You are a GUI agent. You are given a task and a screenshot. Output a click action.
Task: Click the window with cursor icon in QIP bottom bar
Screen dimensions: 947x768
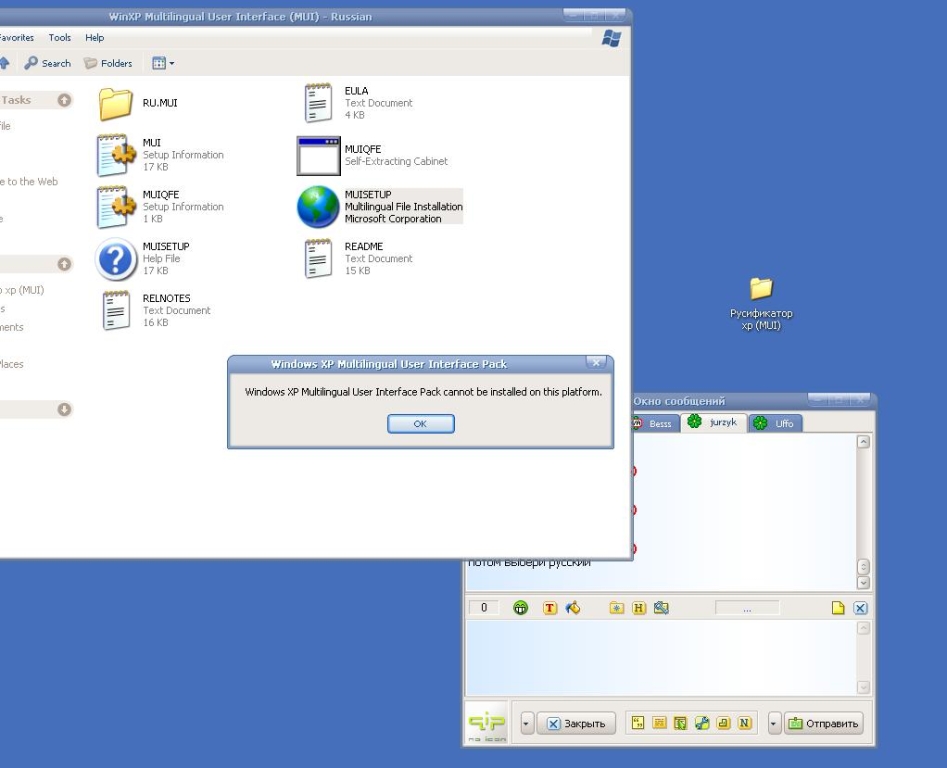coord(680,723)
